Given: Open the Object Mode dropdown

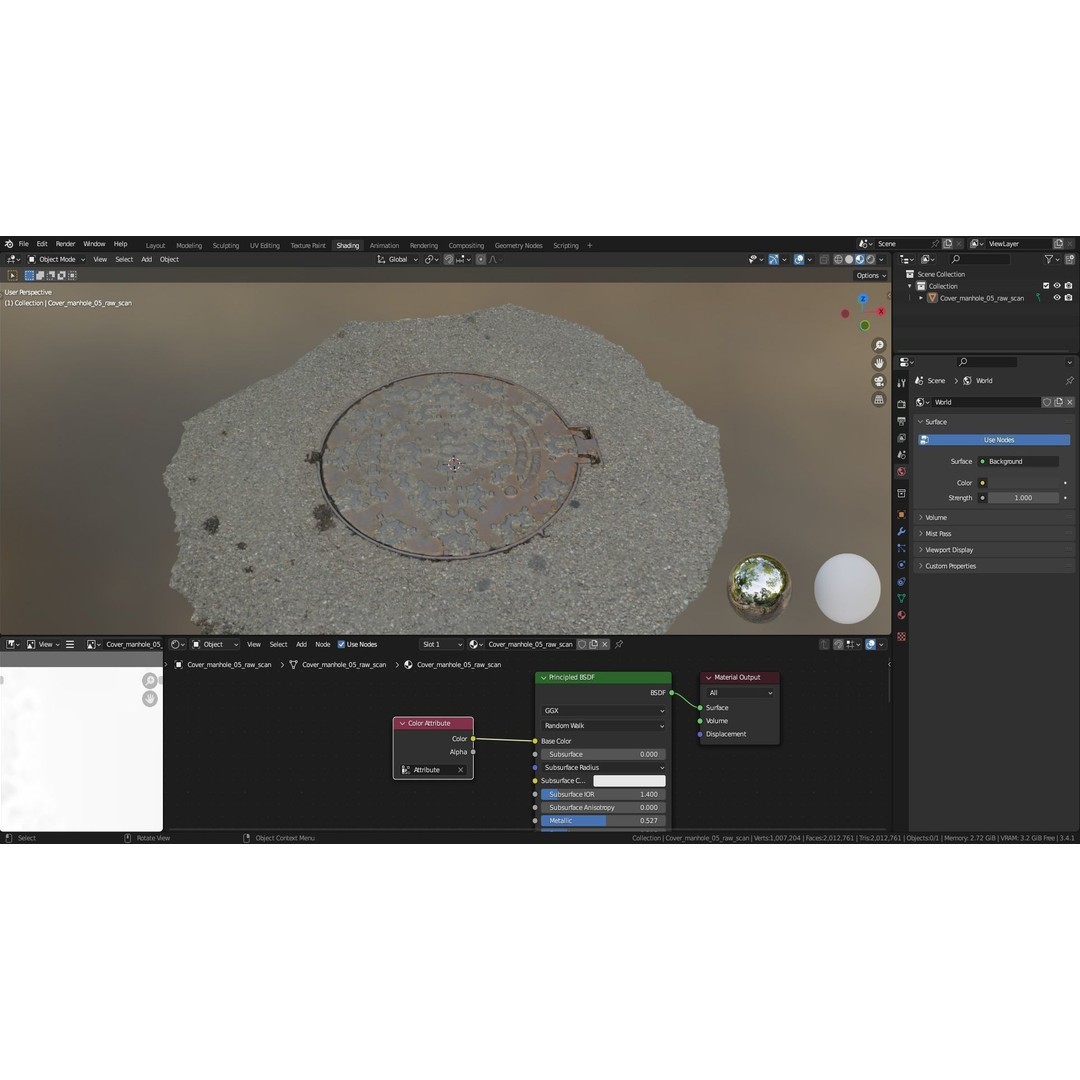Looking at the screenshot, I should click(56, 260).
